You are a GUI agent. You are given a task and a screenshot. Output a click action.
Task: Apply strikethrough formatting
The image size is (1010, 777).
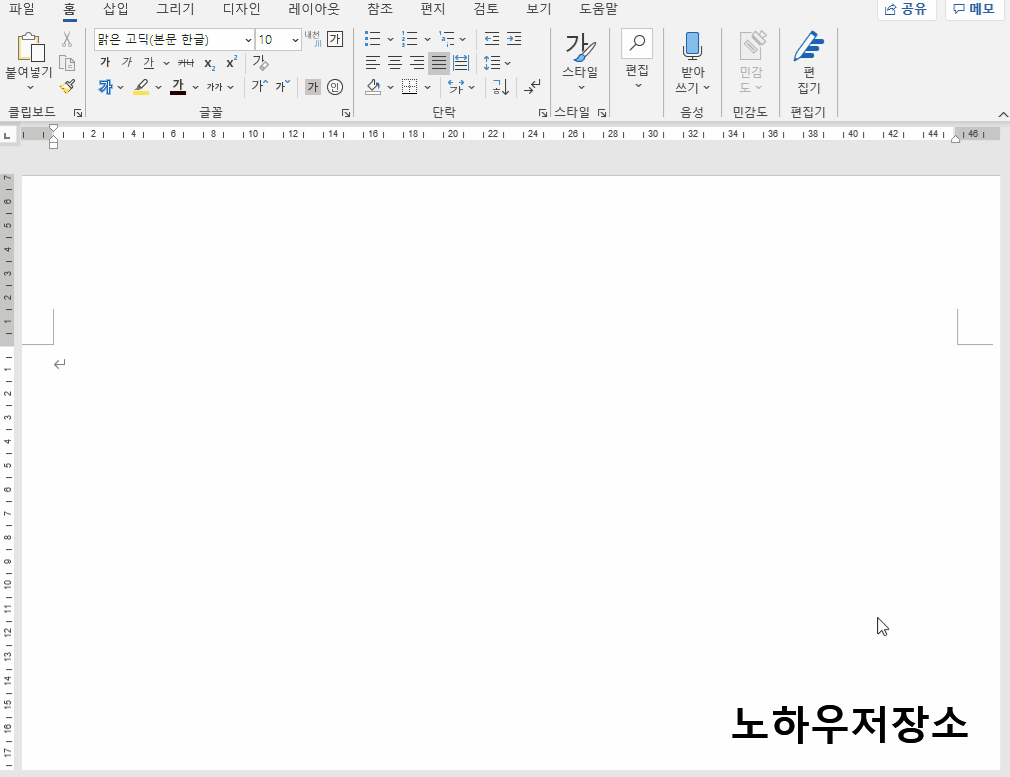pyautogui.click(x=186, y=62)
